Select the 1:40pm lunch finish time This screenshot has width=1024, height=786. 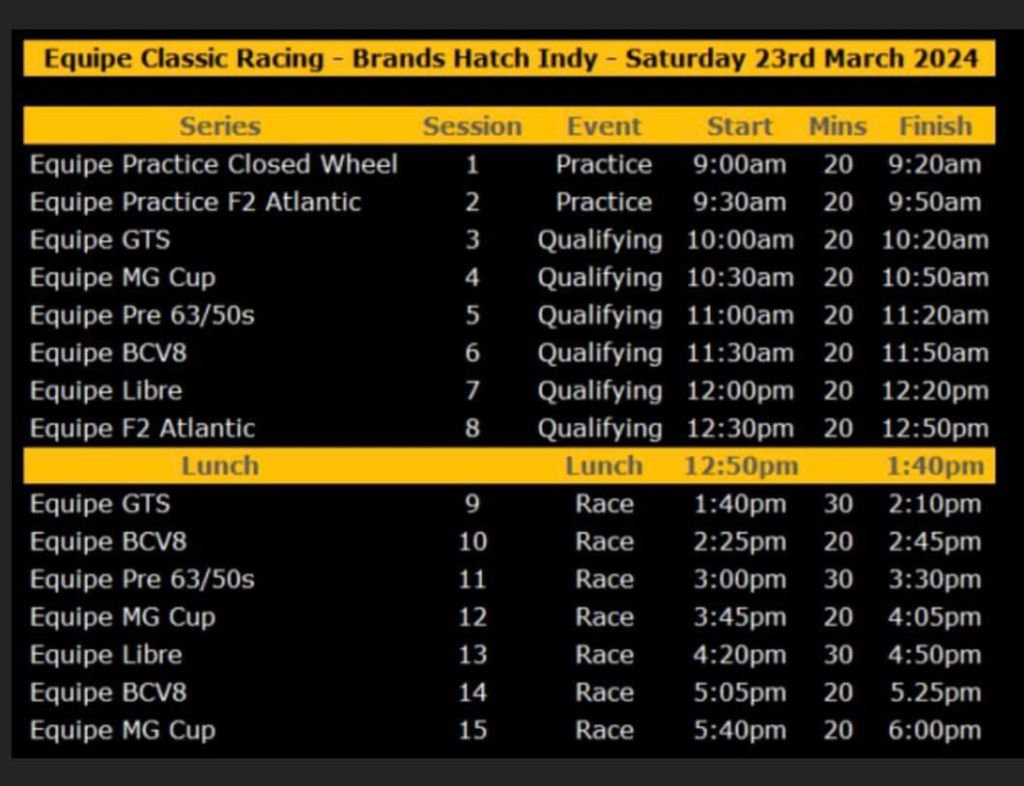(935, 466)
